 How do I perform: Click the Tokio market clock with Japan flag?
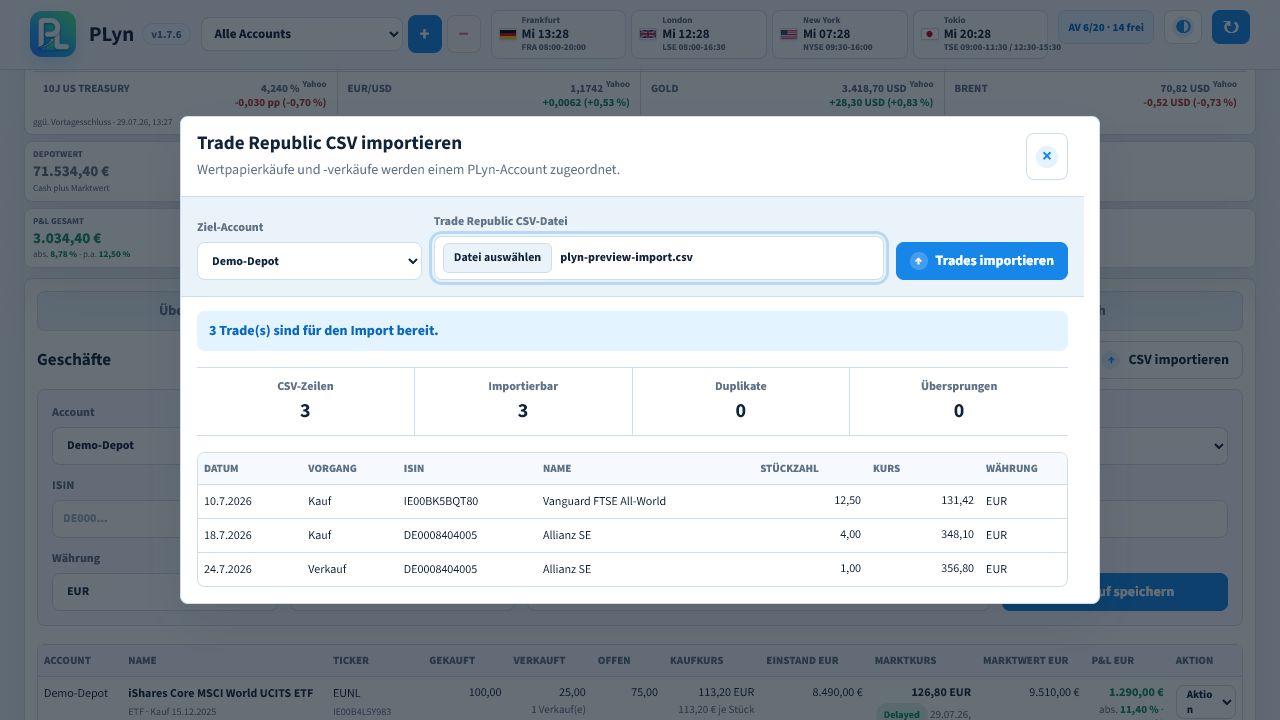click(x=981, y=34)
